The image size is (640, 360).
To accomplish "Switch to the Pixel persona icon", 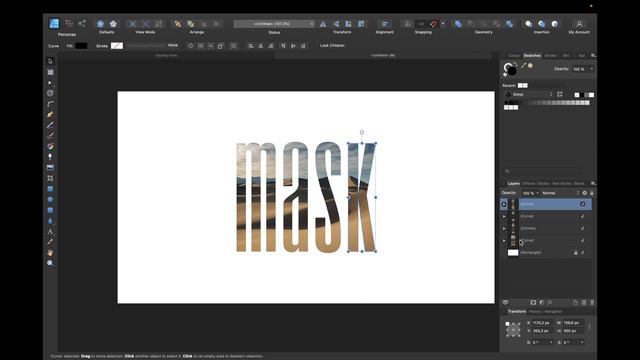I will 69,24.
